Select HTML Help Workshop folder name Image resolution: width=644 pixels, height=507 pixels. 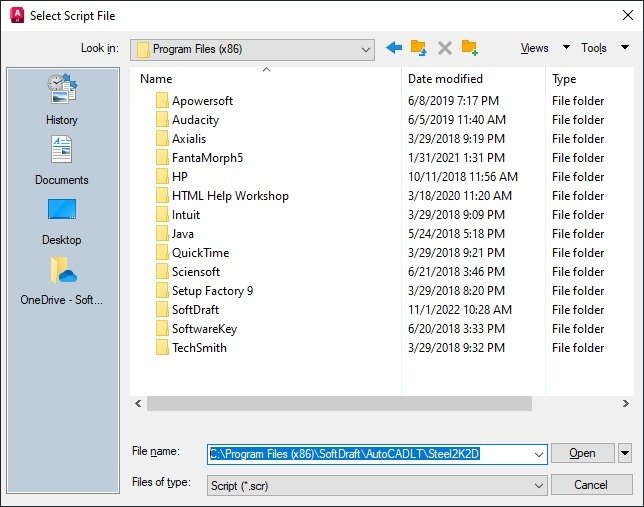click(230, 196)
